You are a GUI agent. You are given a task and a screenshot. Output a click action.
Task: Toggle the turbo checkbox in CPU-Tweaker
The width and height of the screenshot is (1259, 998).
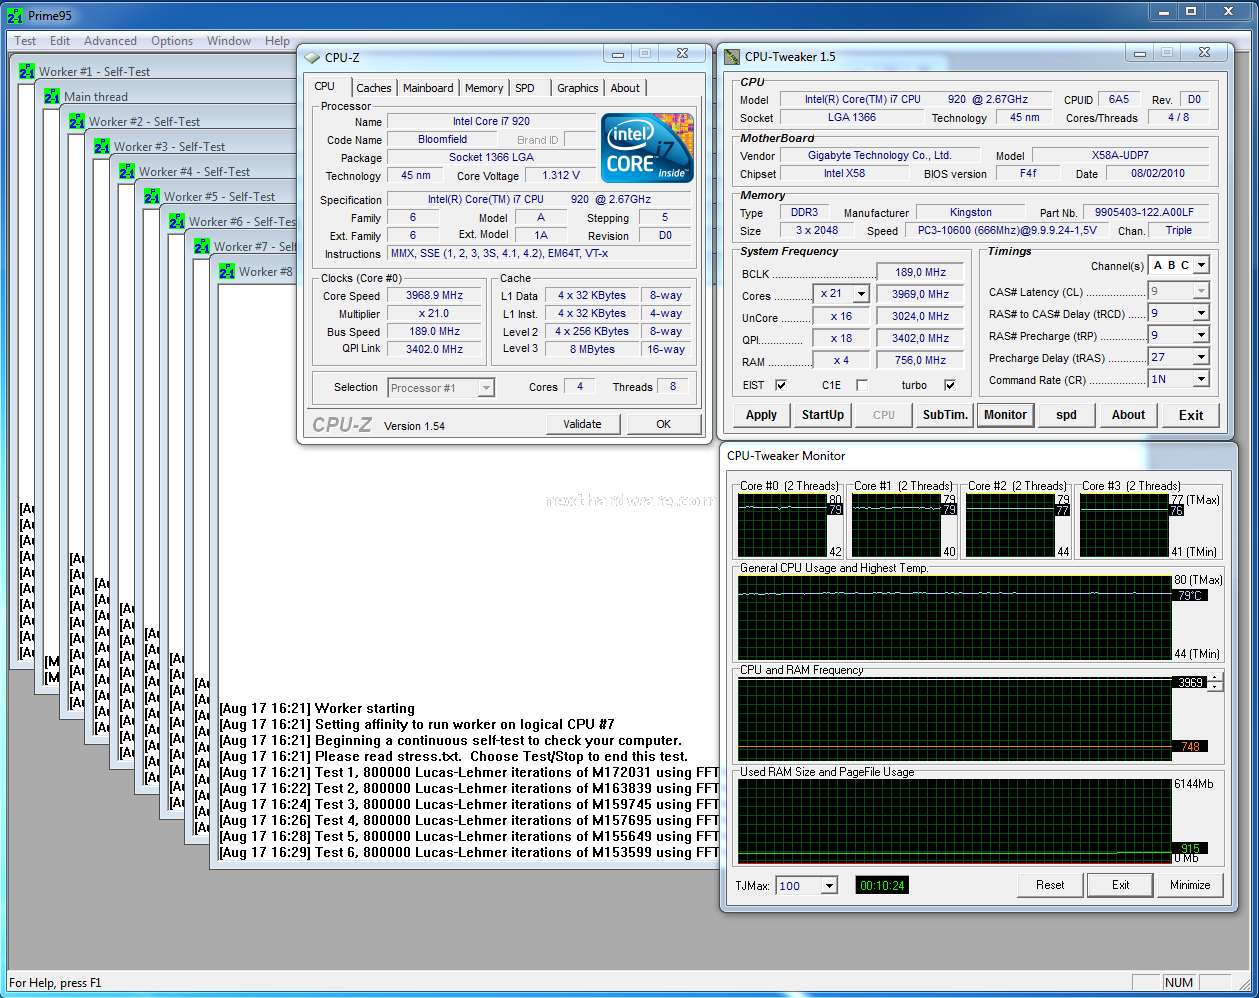(949, 385)
